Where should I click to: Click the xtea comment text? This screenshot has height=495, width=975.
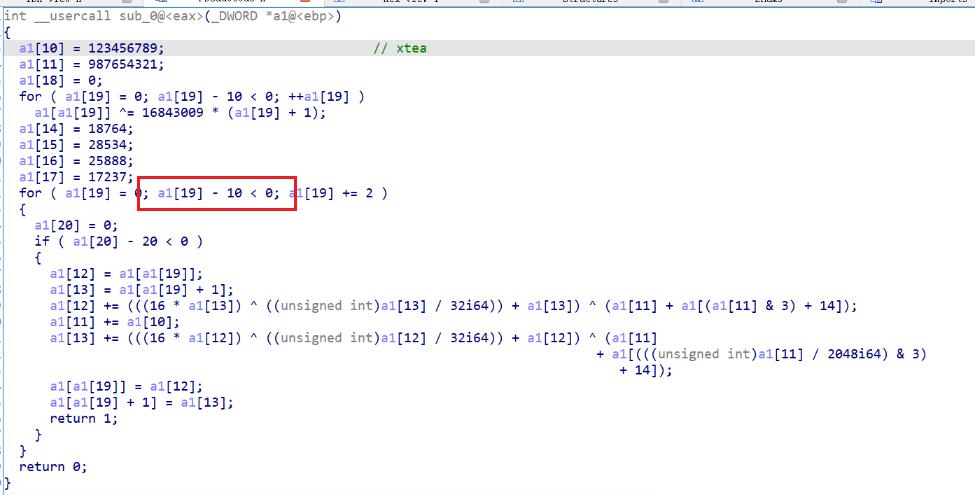pos(412,48)
